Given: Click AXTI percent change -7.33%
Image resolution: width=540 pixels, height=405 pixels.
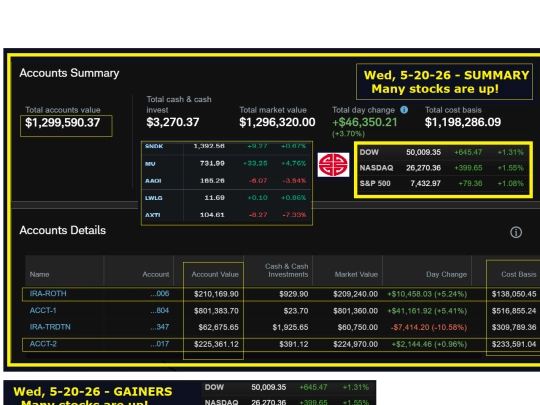Looking at the screenshot, I should point(294,215).
